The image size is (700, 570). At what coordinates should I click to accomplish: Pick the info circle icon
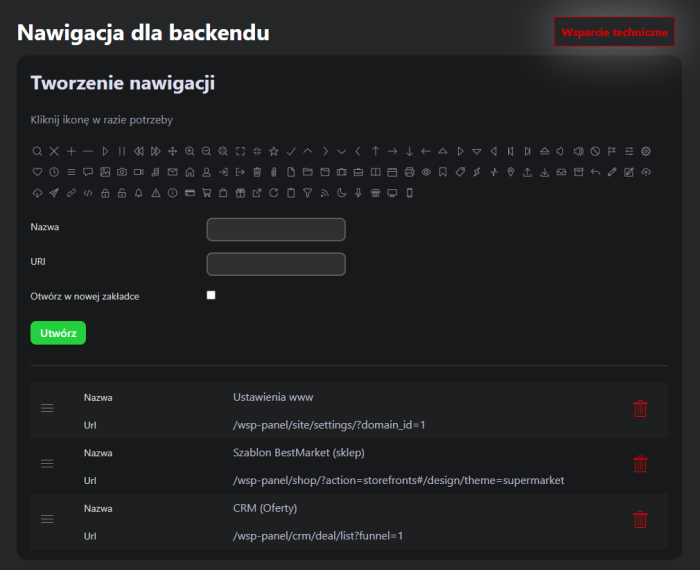pos(172,193)
